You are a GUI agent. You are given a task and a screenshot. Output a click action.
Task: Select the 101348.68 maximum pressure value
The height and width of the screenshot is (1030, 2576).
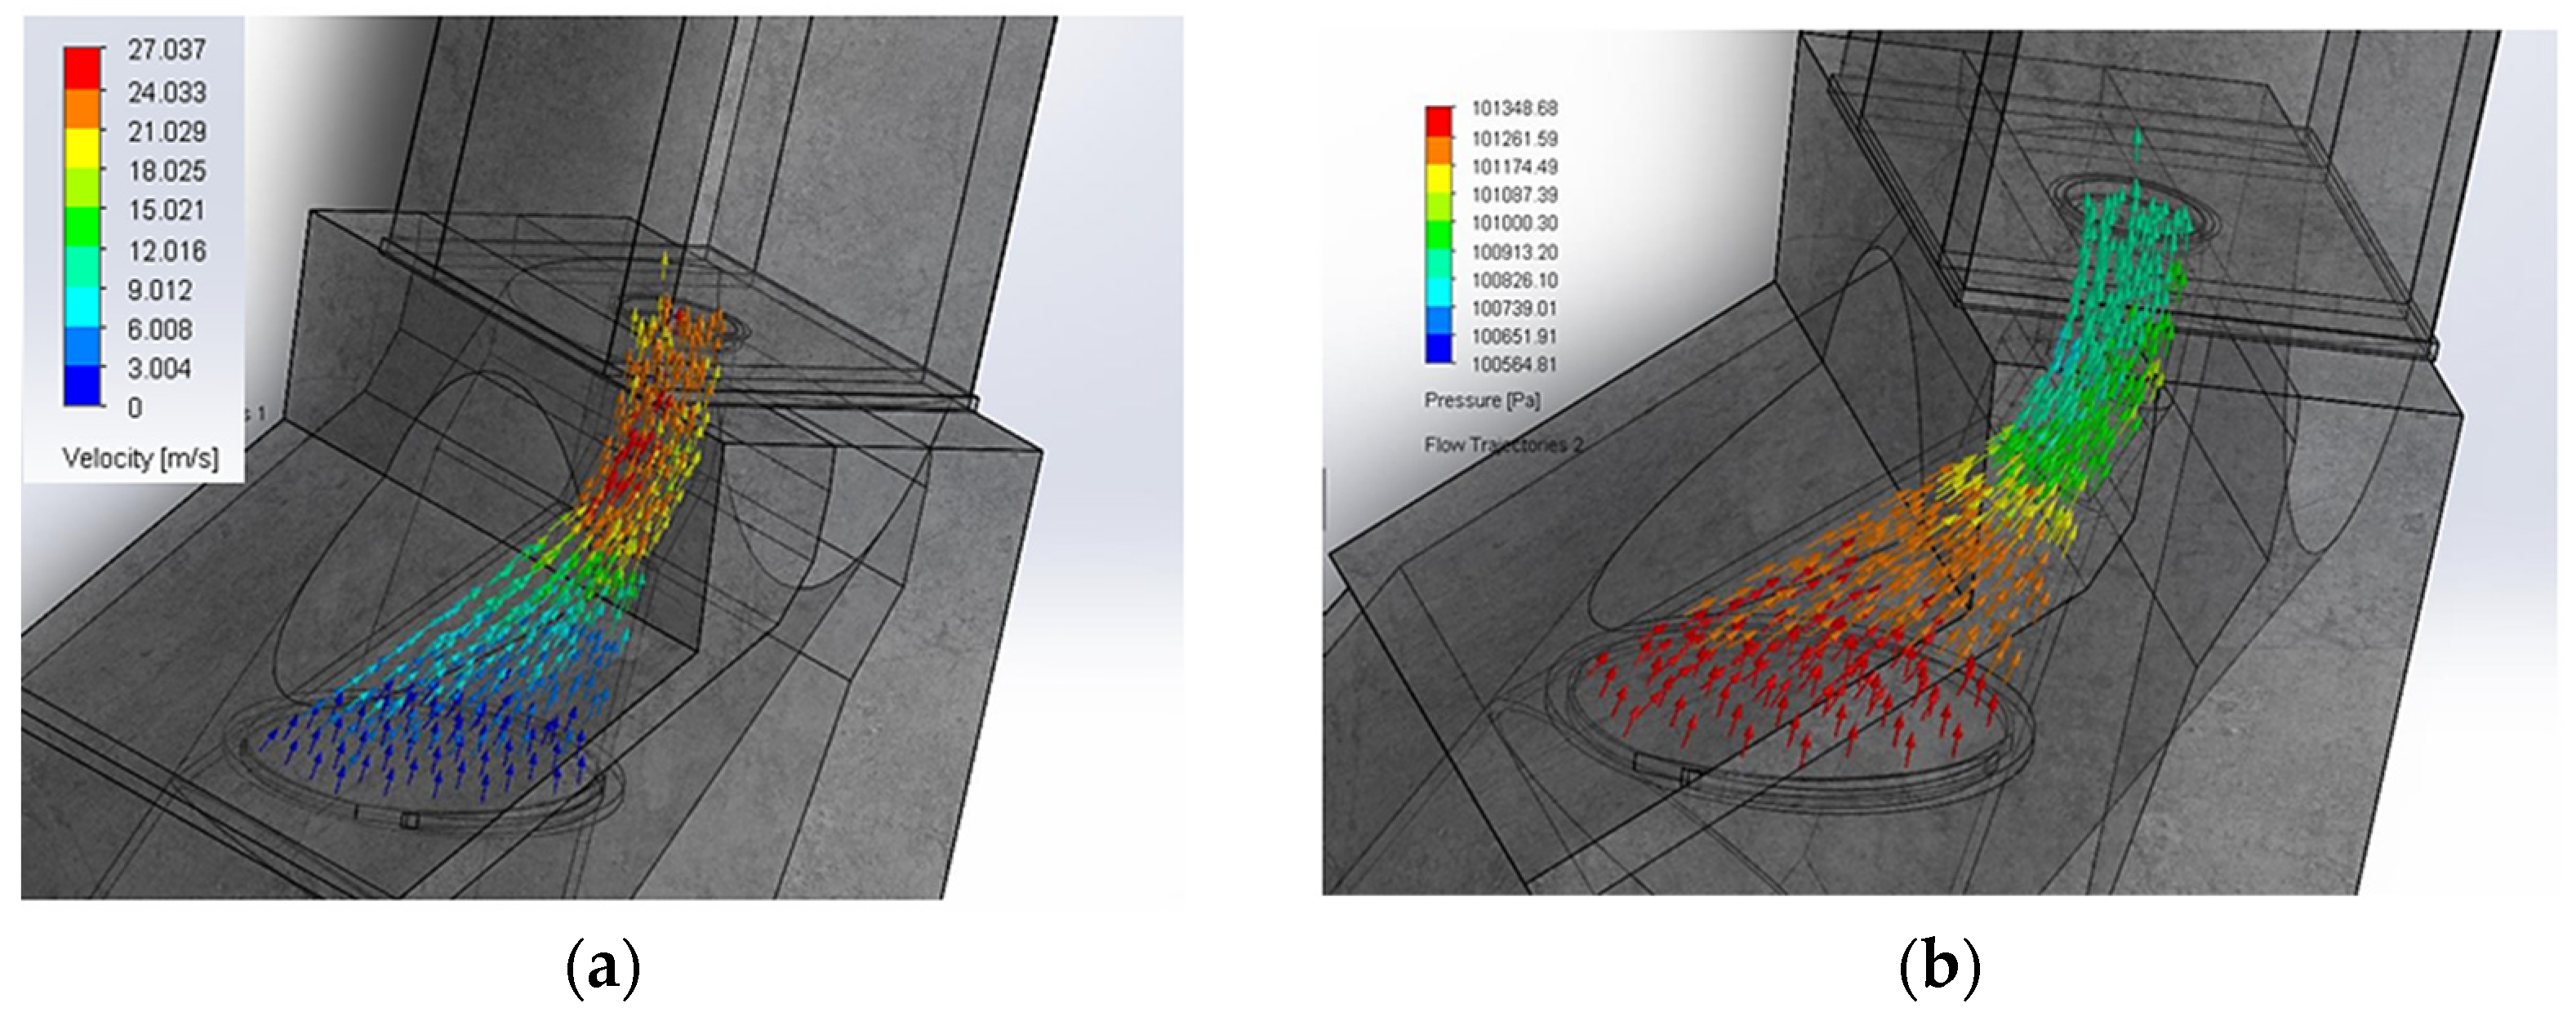point(1514,108)
